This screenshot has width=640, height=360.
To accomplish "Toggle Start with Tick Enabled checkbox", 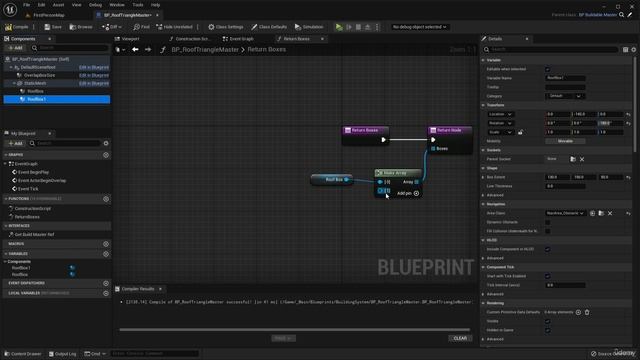I will coord(548,276).
